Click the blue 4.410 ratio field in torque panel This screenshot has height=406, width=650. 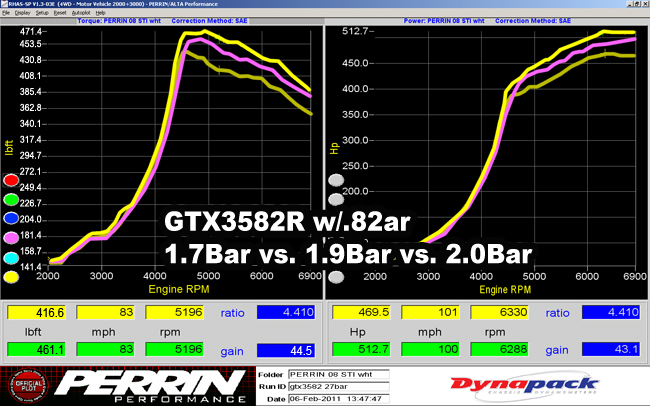click(286, 312)
